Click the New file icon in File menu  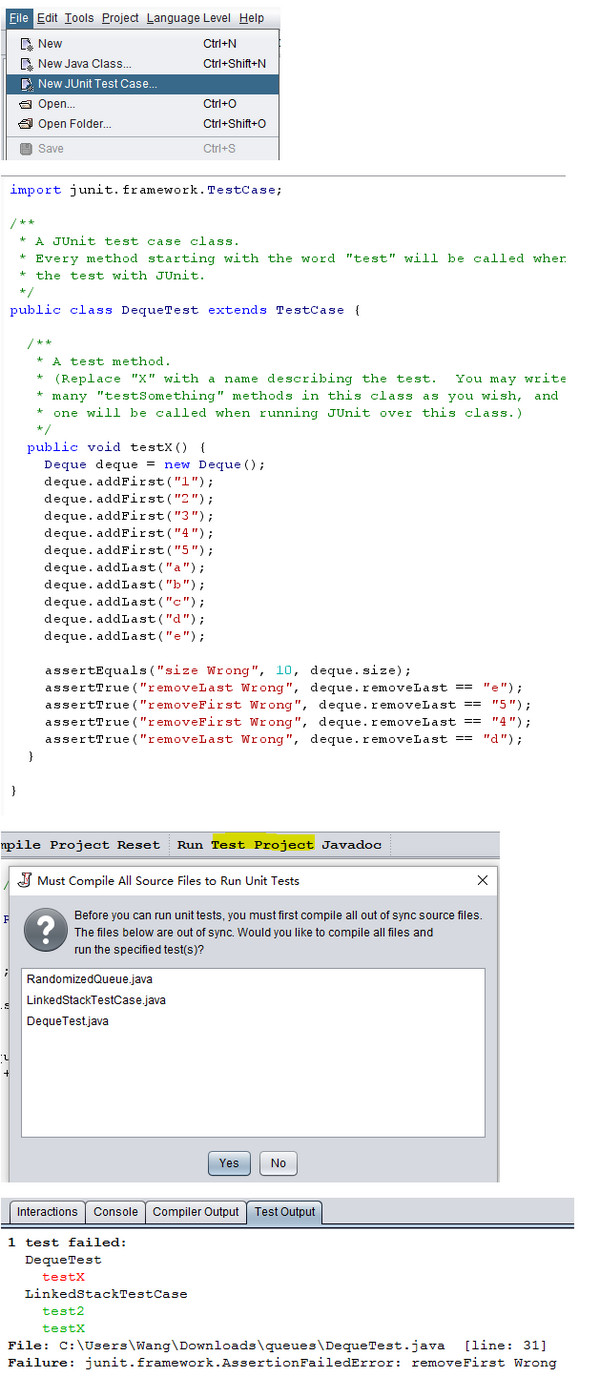click(x=26, y=44)
